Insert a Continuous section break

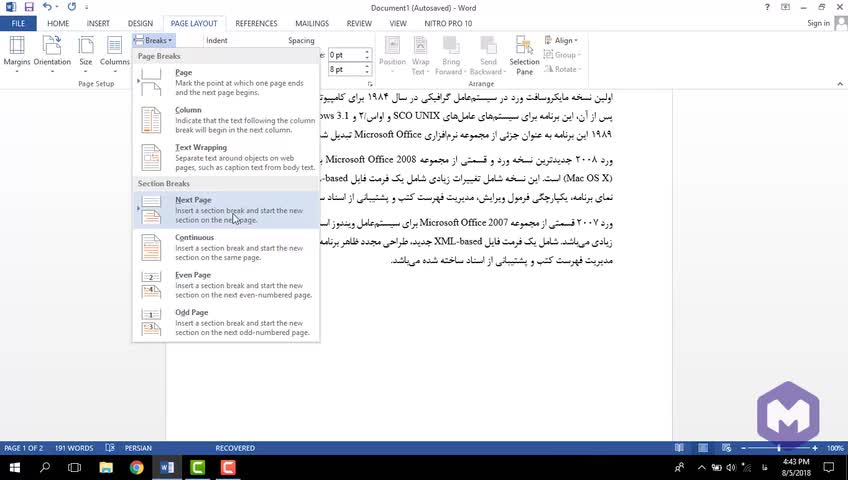tap(226, 247)
